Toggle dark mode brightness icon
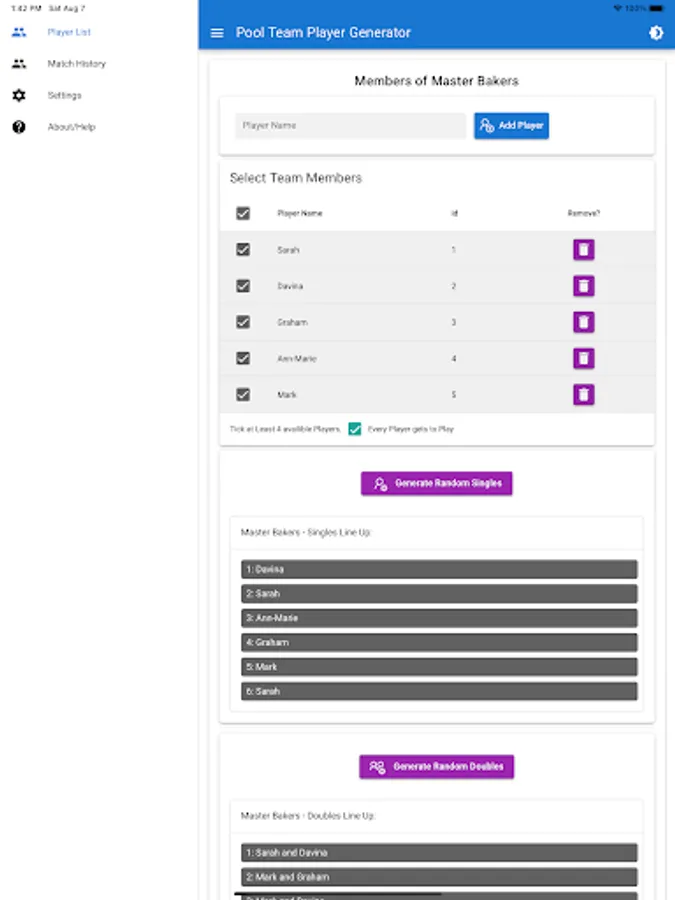 pyautogui.click(x=656, y=33)
